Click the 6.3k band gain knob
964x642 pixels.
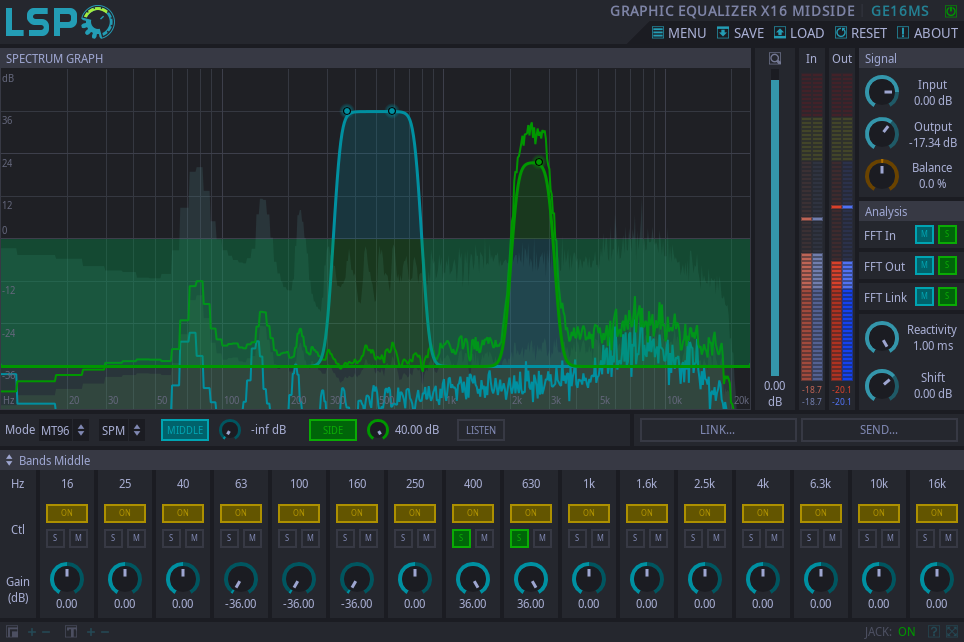pos(821,579)
